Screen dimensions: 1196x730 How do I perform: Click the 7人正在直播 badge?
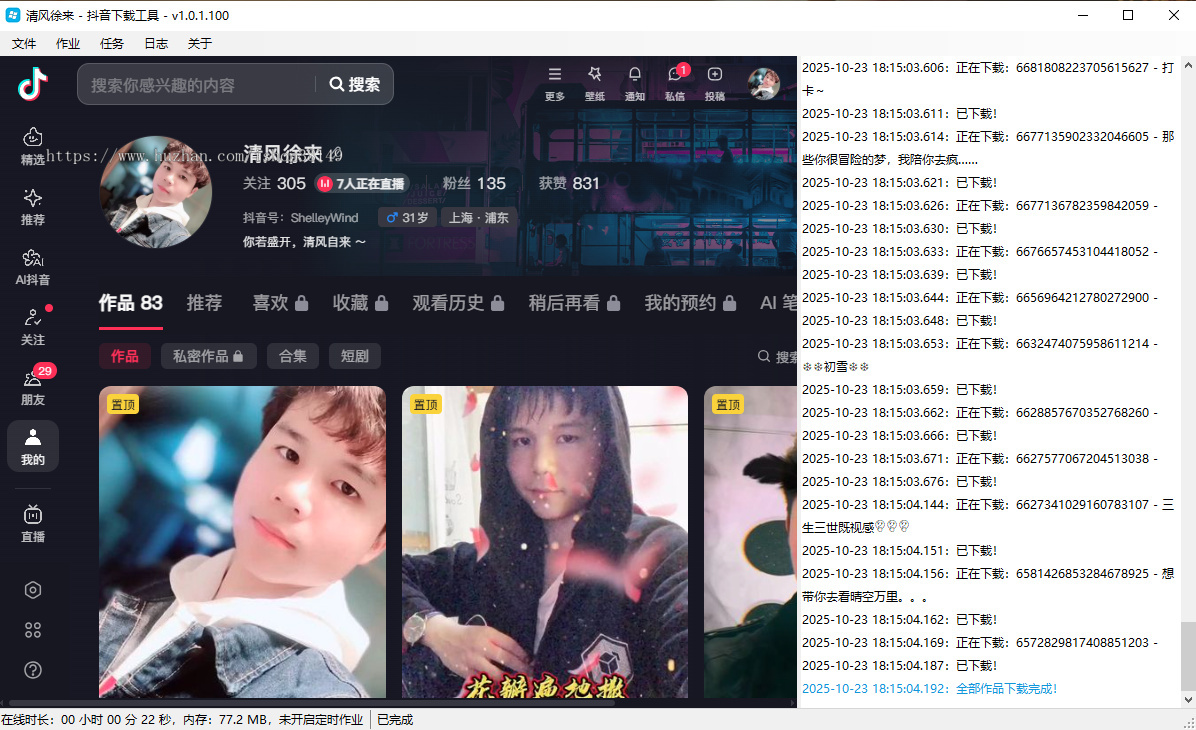tap(362, 184)
